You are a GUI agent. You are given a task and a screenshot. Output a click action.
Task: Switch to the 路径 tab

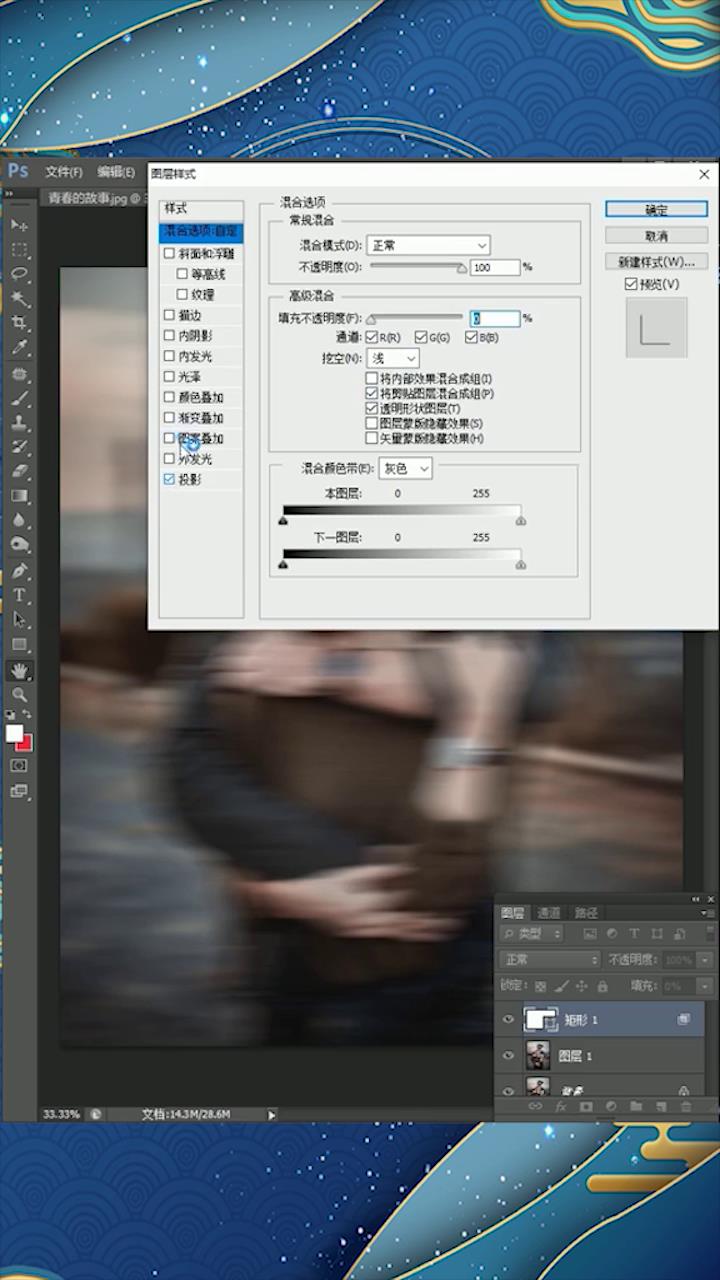tap(586, 913)
